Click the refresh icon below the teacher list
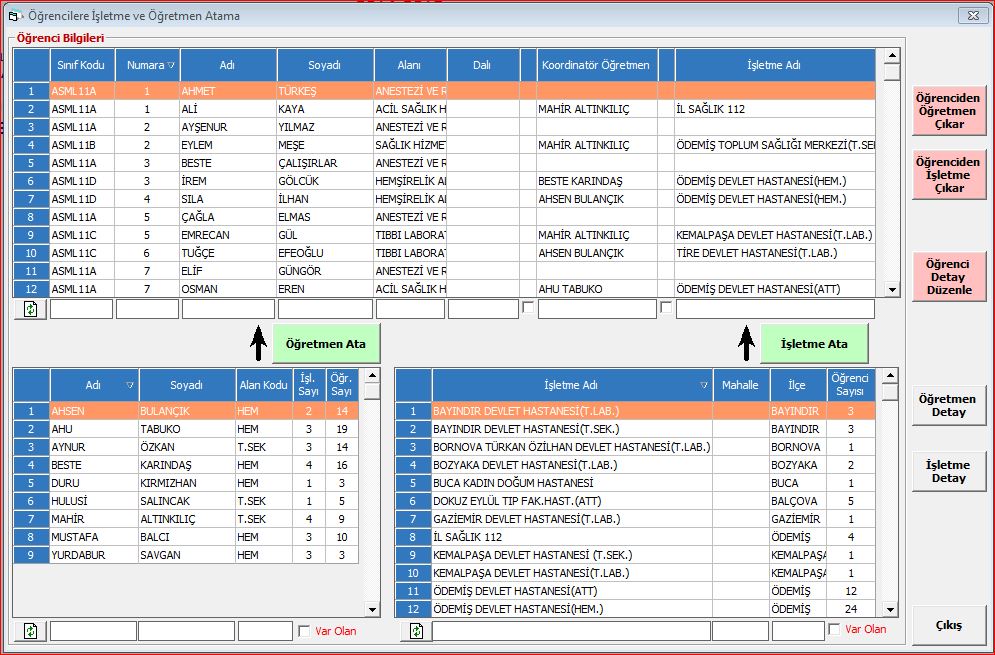This screenshot has height=655, width=995. [x=30, y=631]
